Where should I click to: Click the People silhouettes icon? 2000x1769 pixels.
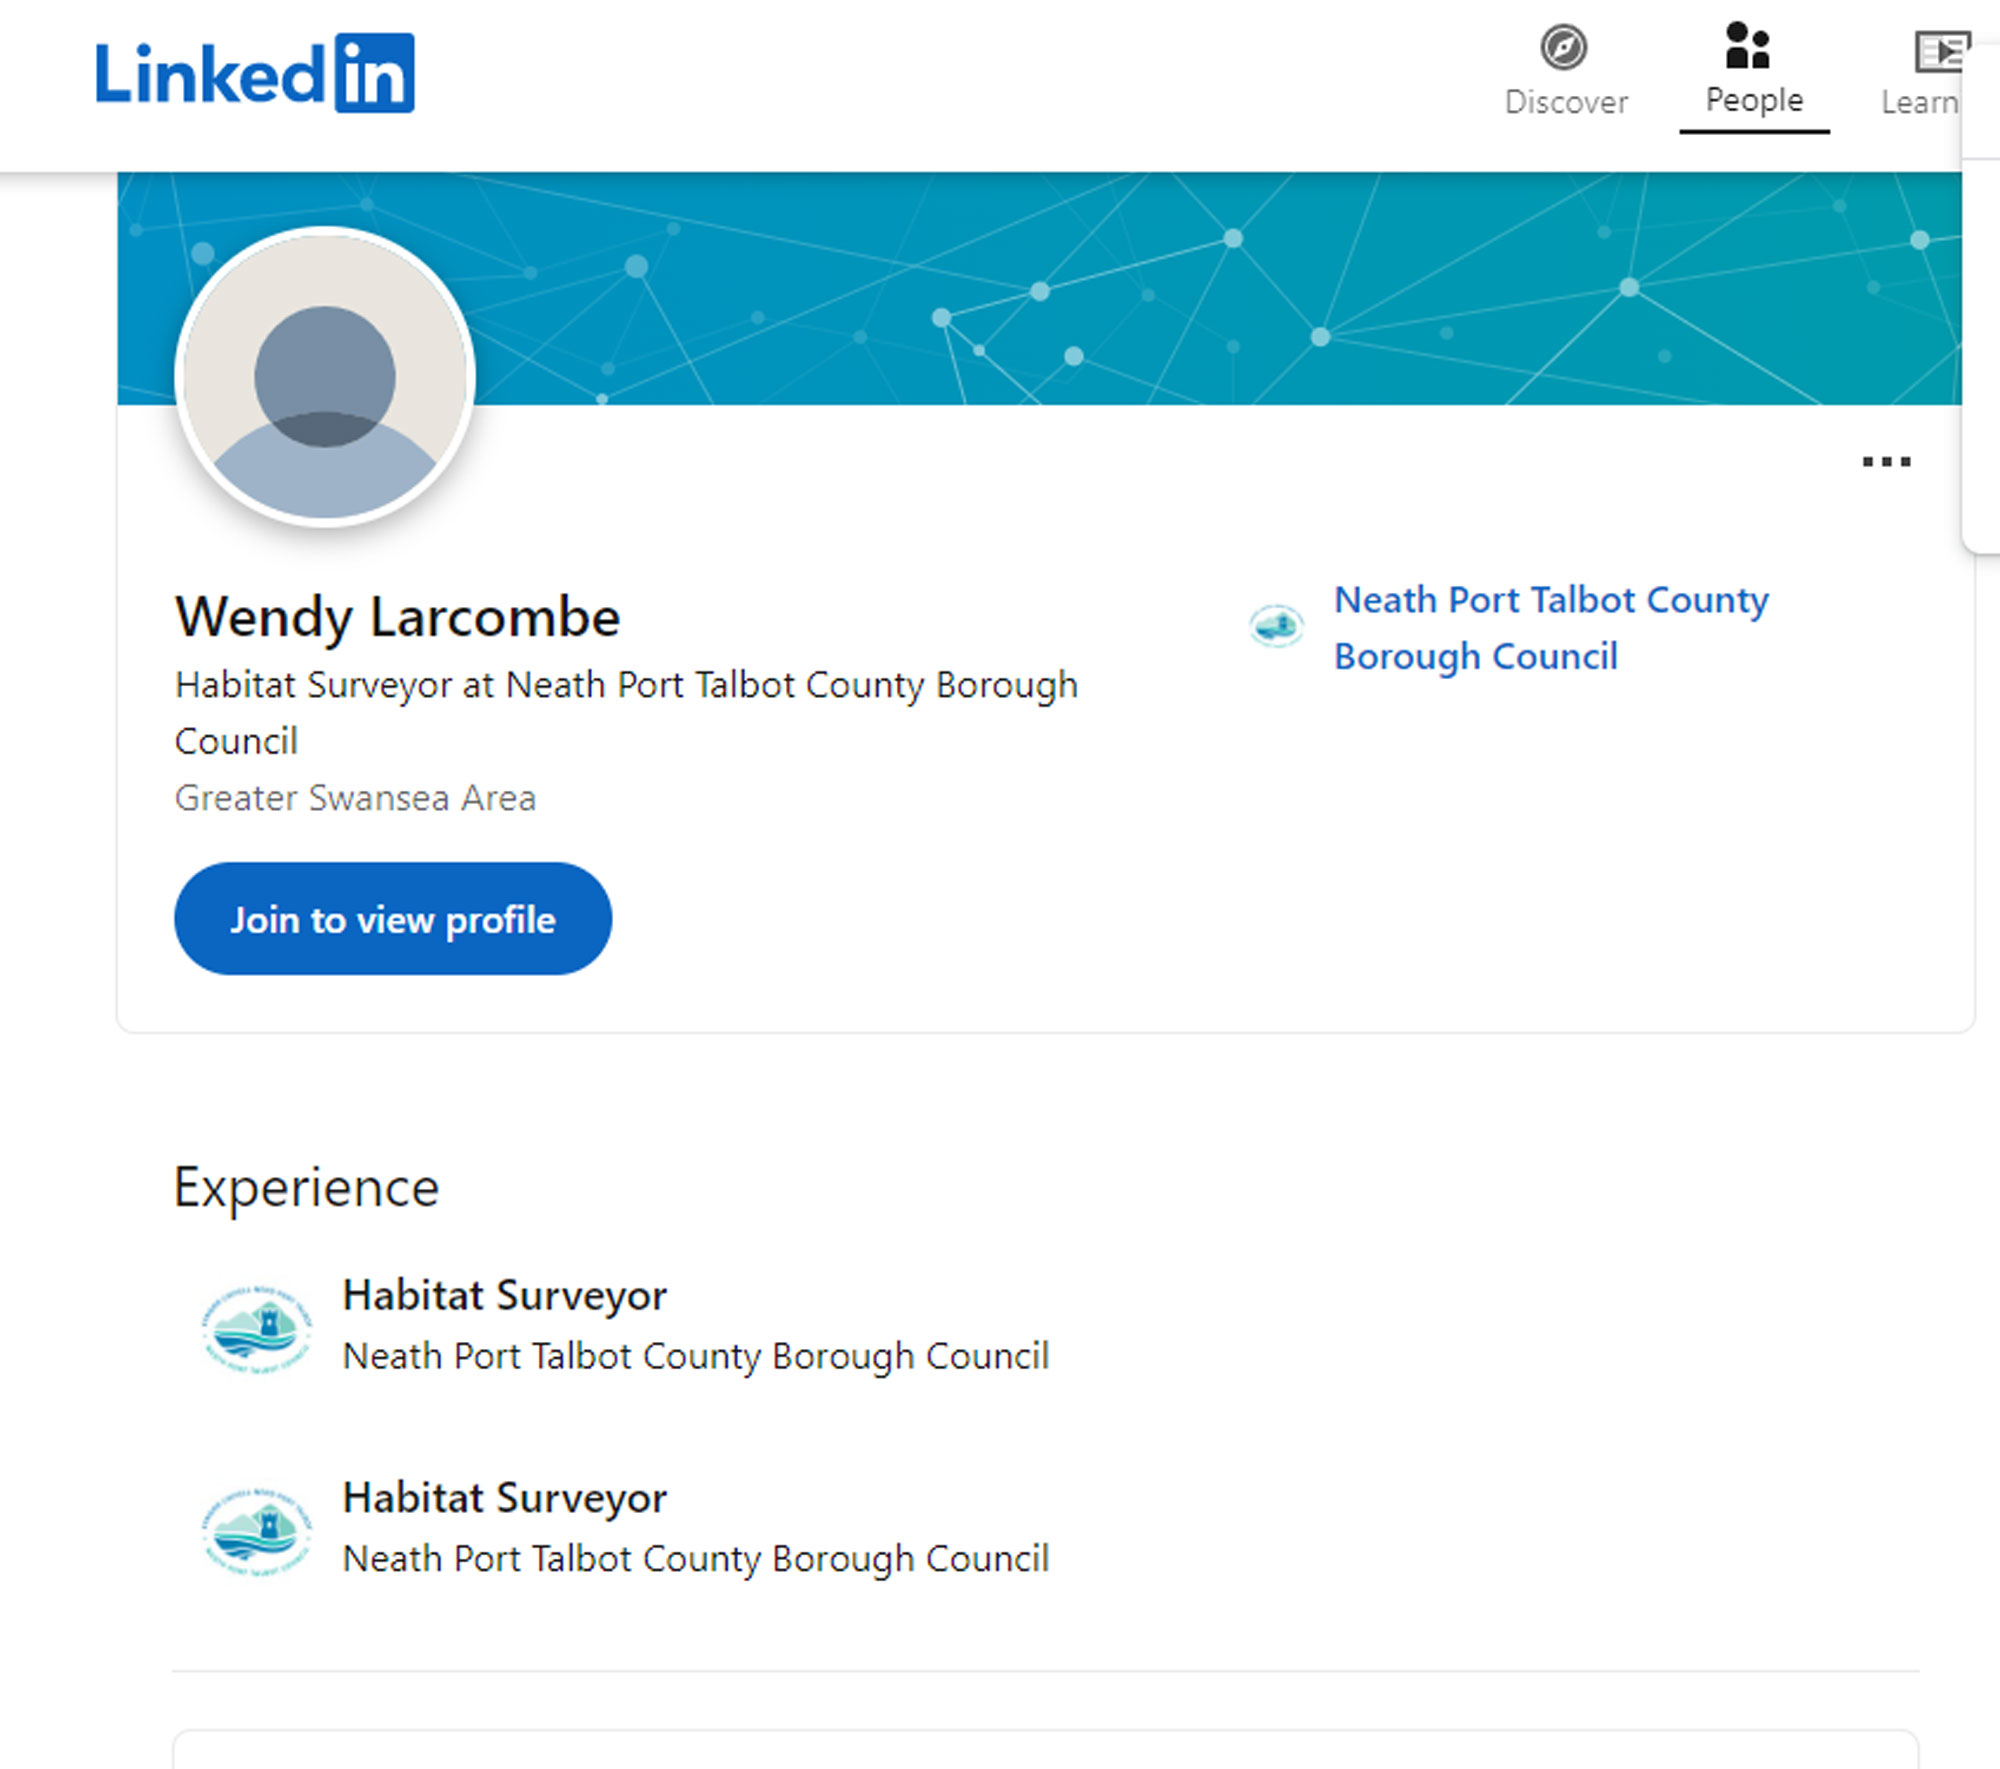1747,46
